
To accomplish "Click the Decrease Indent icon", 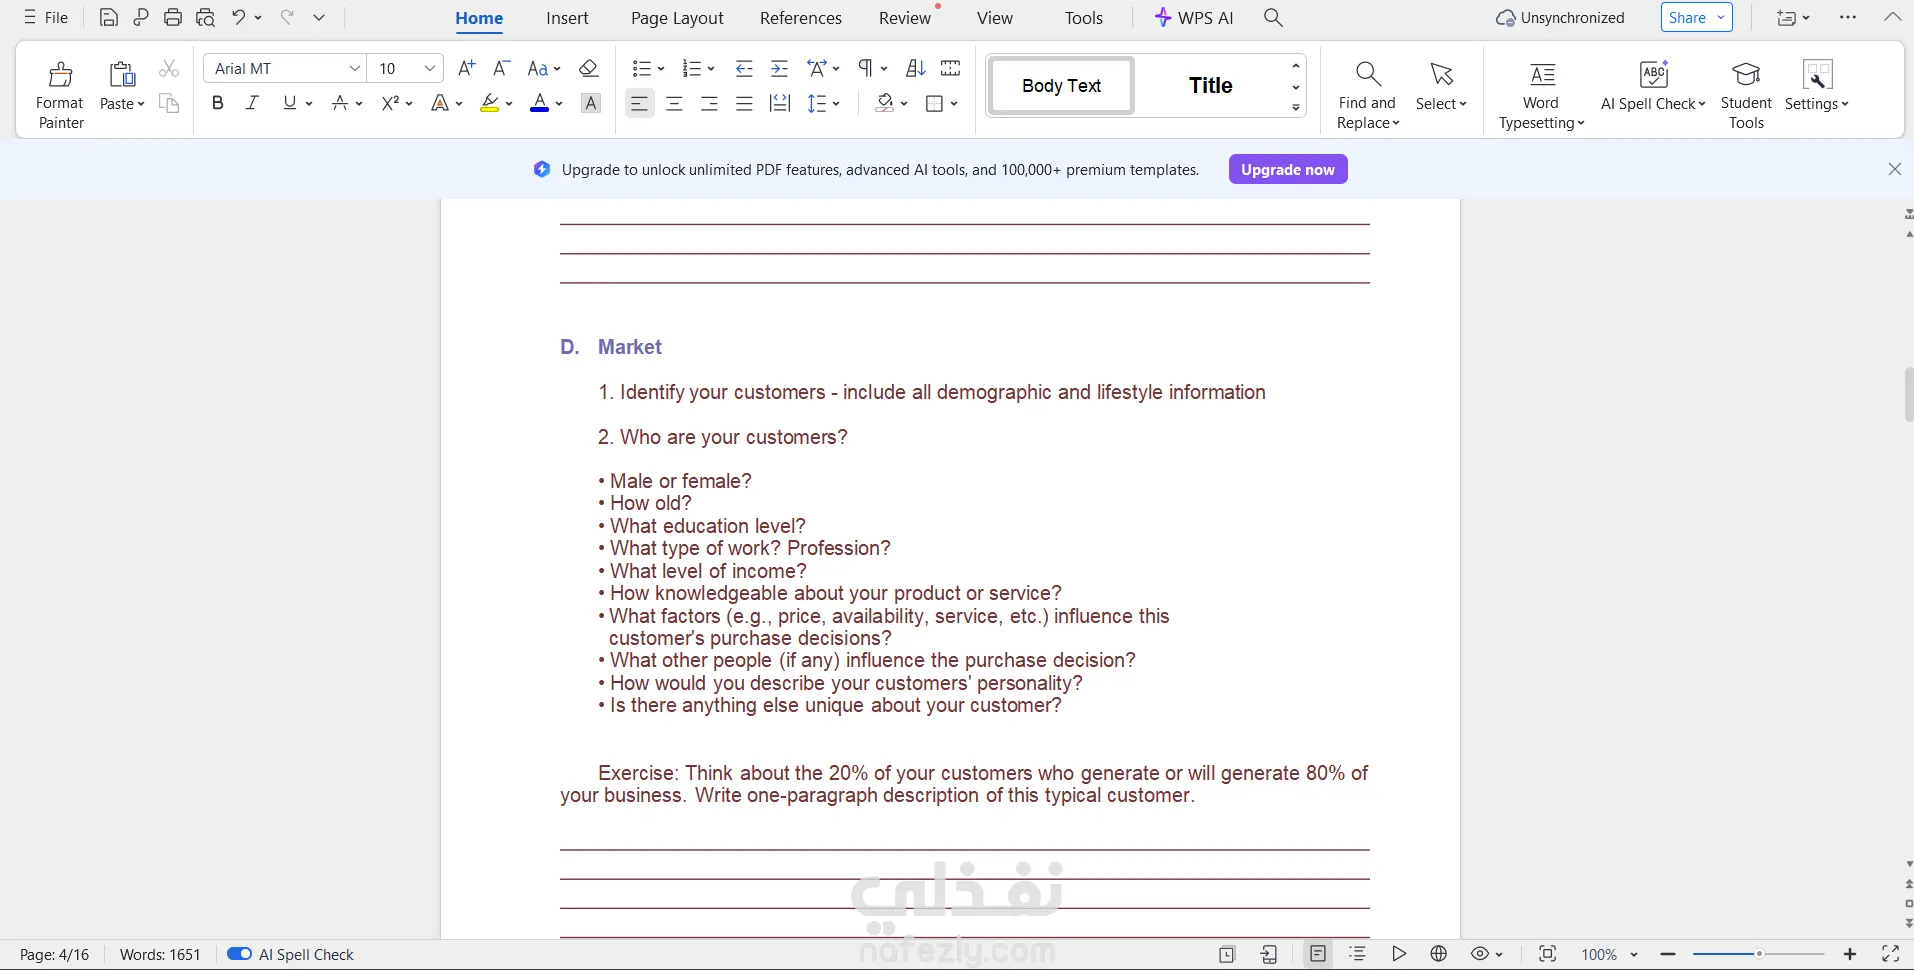I will [x=744, y=68].
